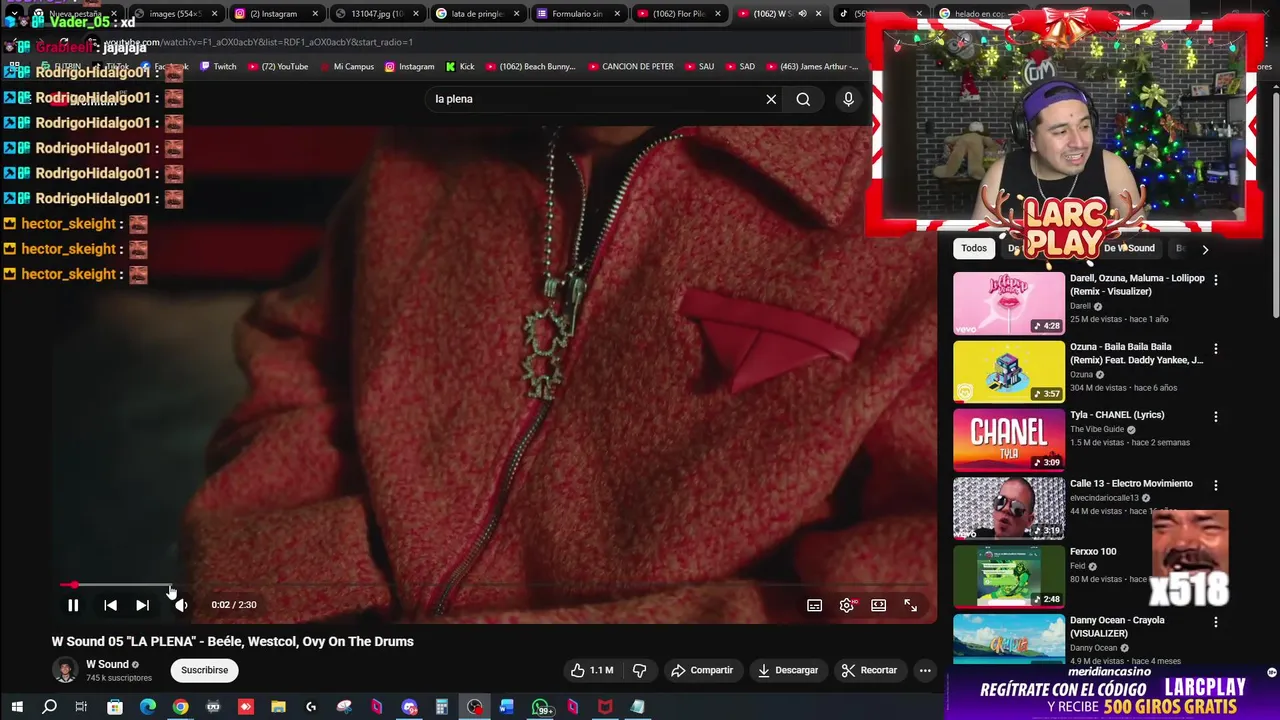Viewport: 1280px width, 720px height.
Task: Open options menu for Calle 13 video
Action: click(1216, 485)
